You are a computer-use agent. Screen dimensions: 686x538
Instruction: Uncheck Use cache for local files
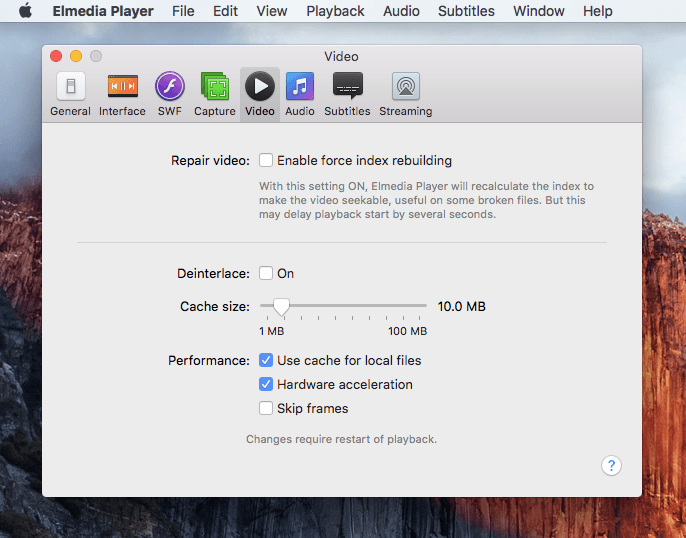tap(266, 360)
